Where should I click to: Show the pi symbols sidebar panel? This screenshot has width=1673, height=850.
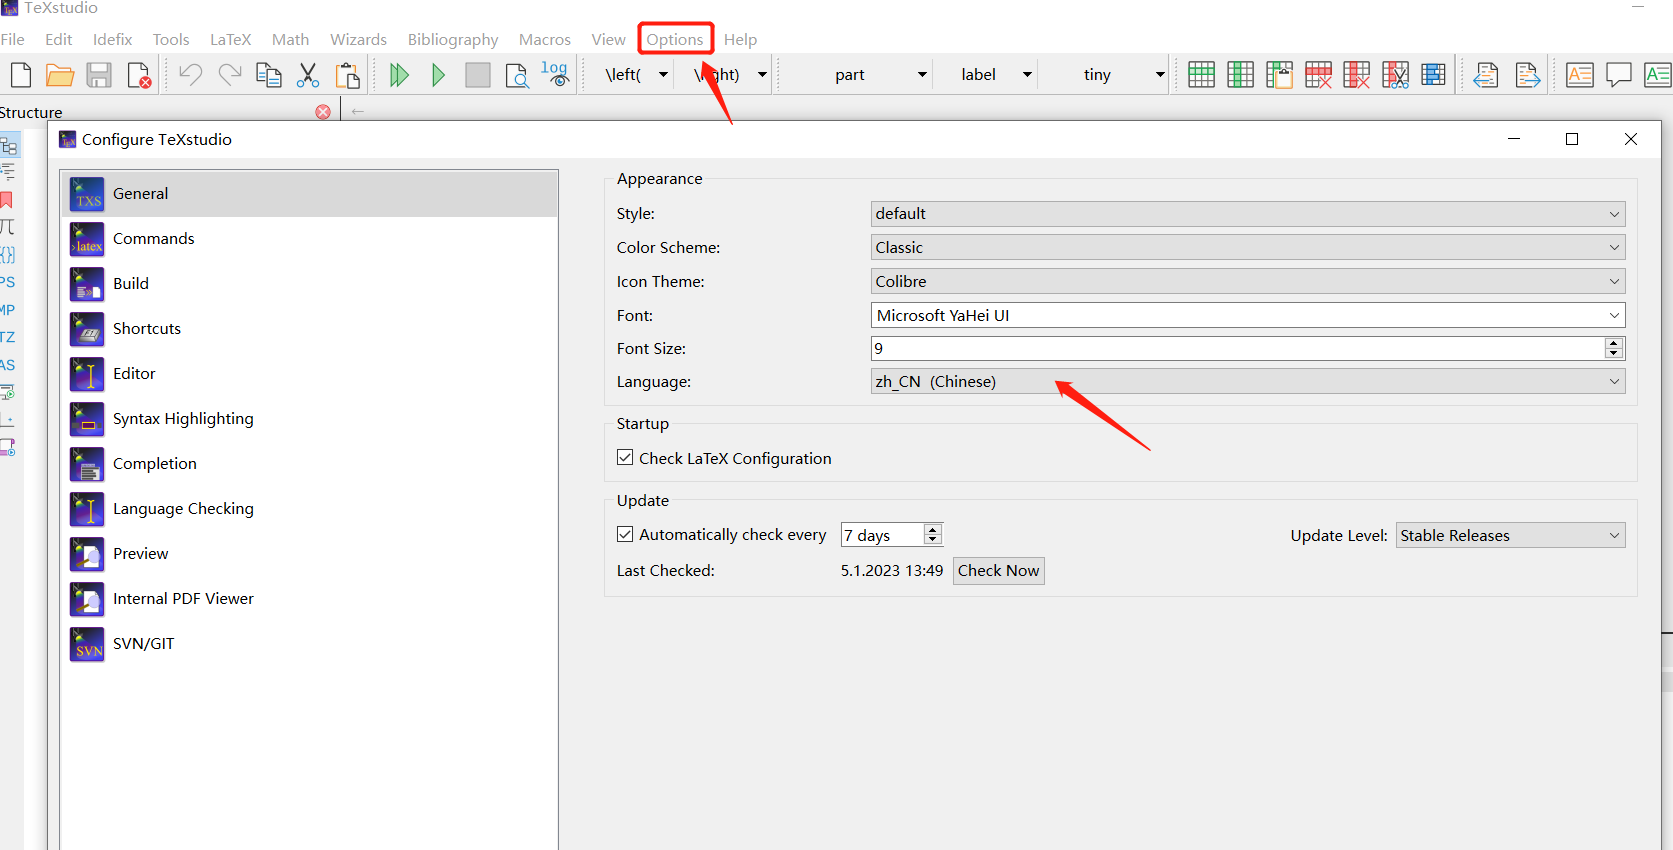pos(6,227)
